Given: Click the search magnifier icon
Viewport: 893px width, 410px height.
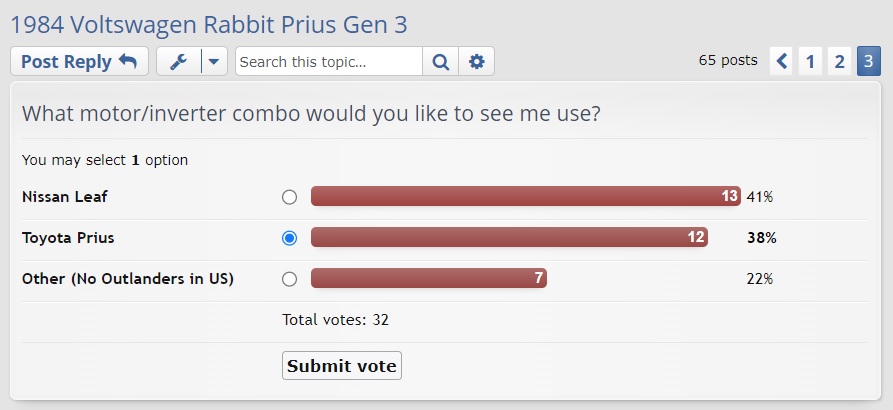Looking at the screenshot, I should [440, 62].
